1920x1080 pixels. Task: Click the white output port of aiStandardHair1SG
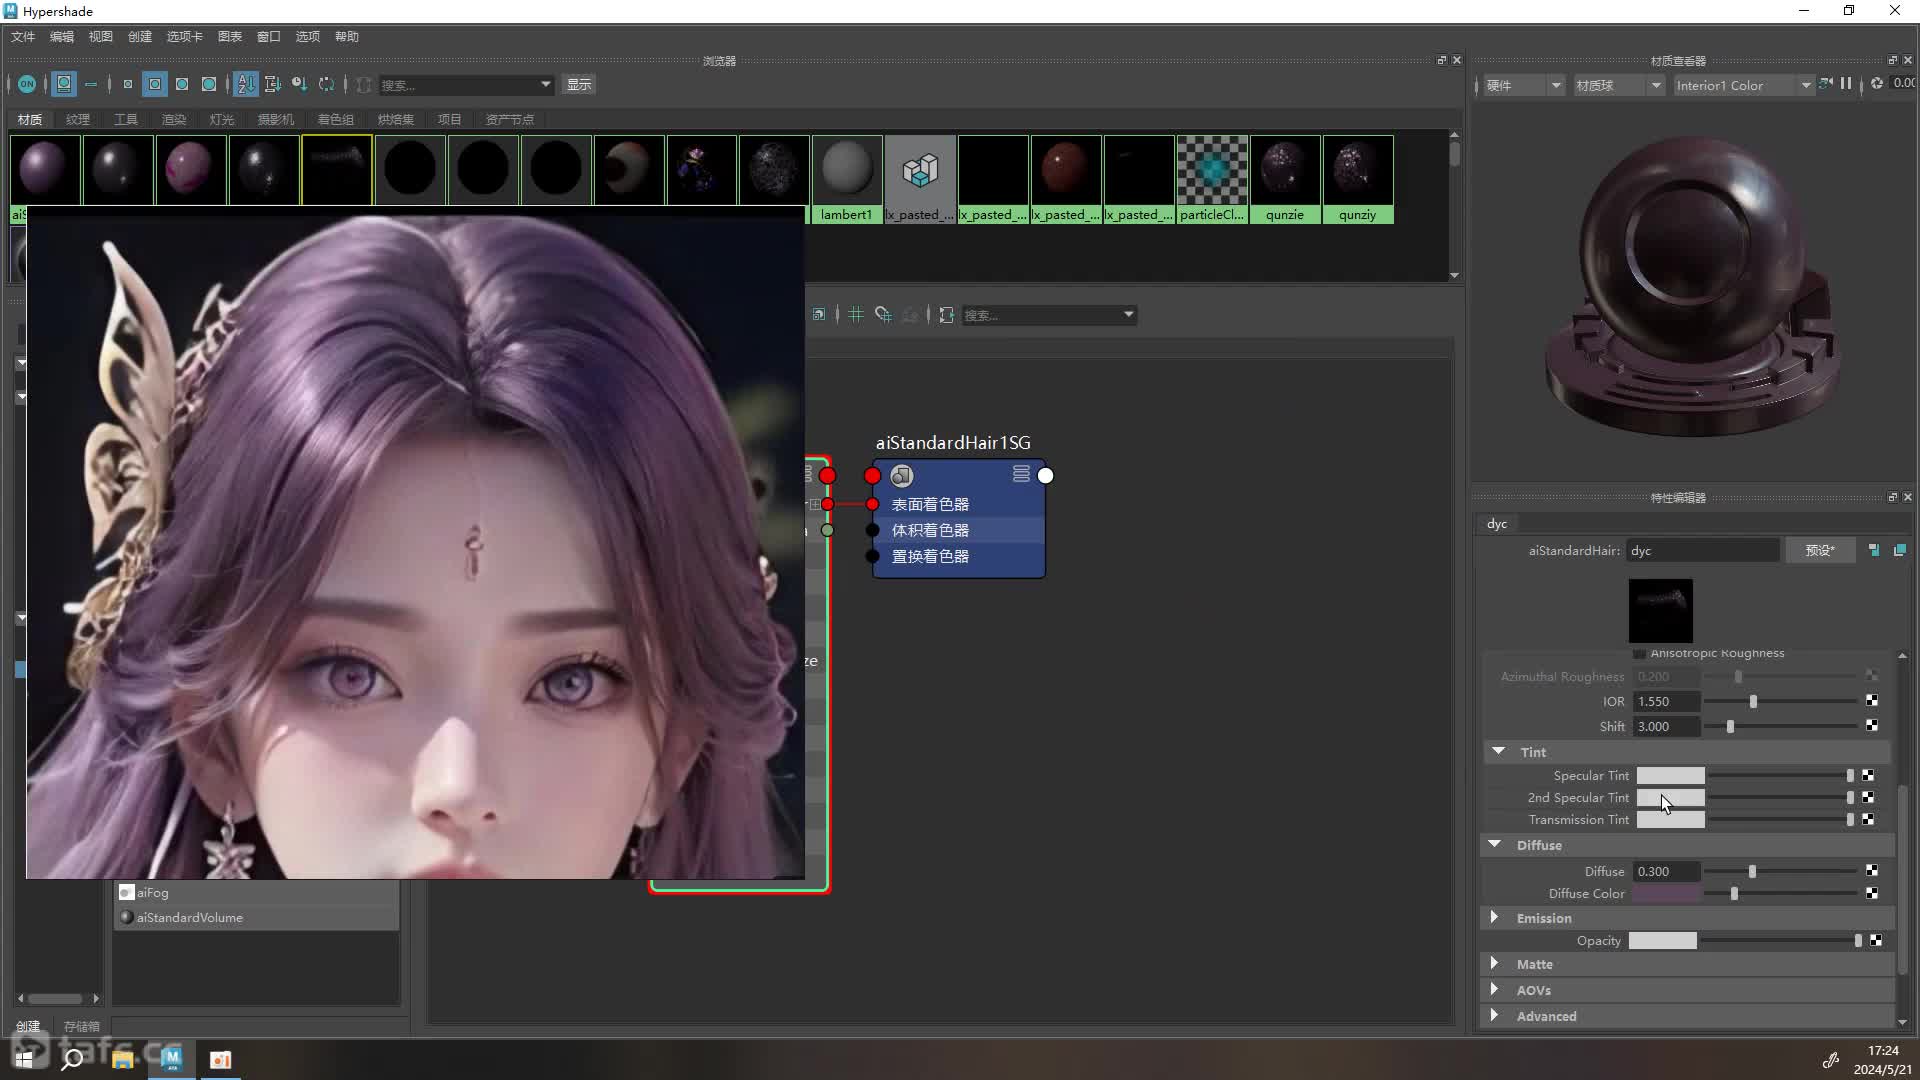[1046, 475]
